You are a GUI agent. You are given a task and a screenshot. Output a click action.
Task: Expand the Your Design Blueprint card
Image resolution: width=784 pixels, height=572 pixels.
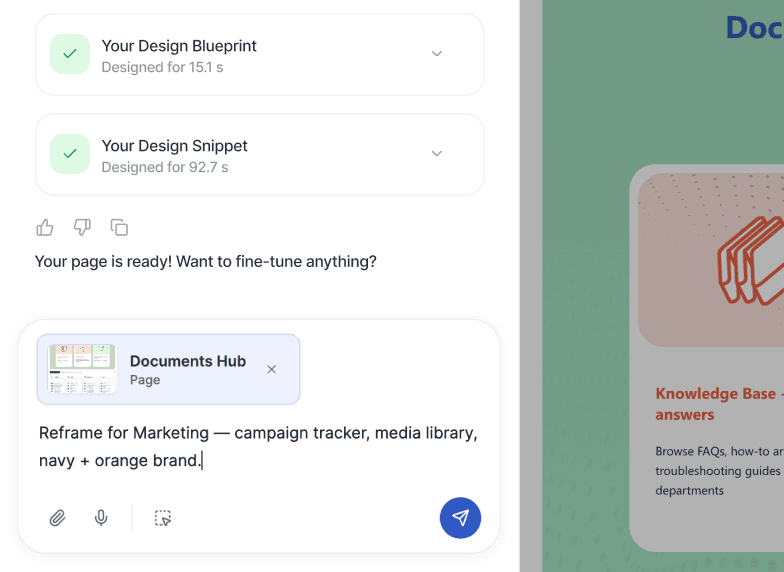436,54
